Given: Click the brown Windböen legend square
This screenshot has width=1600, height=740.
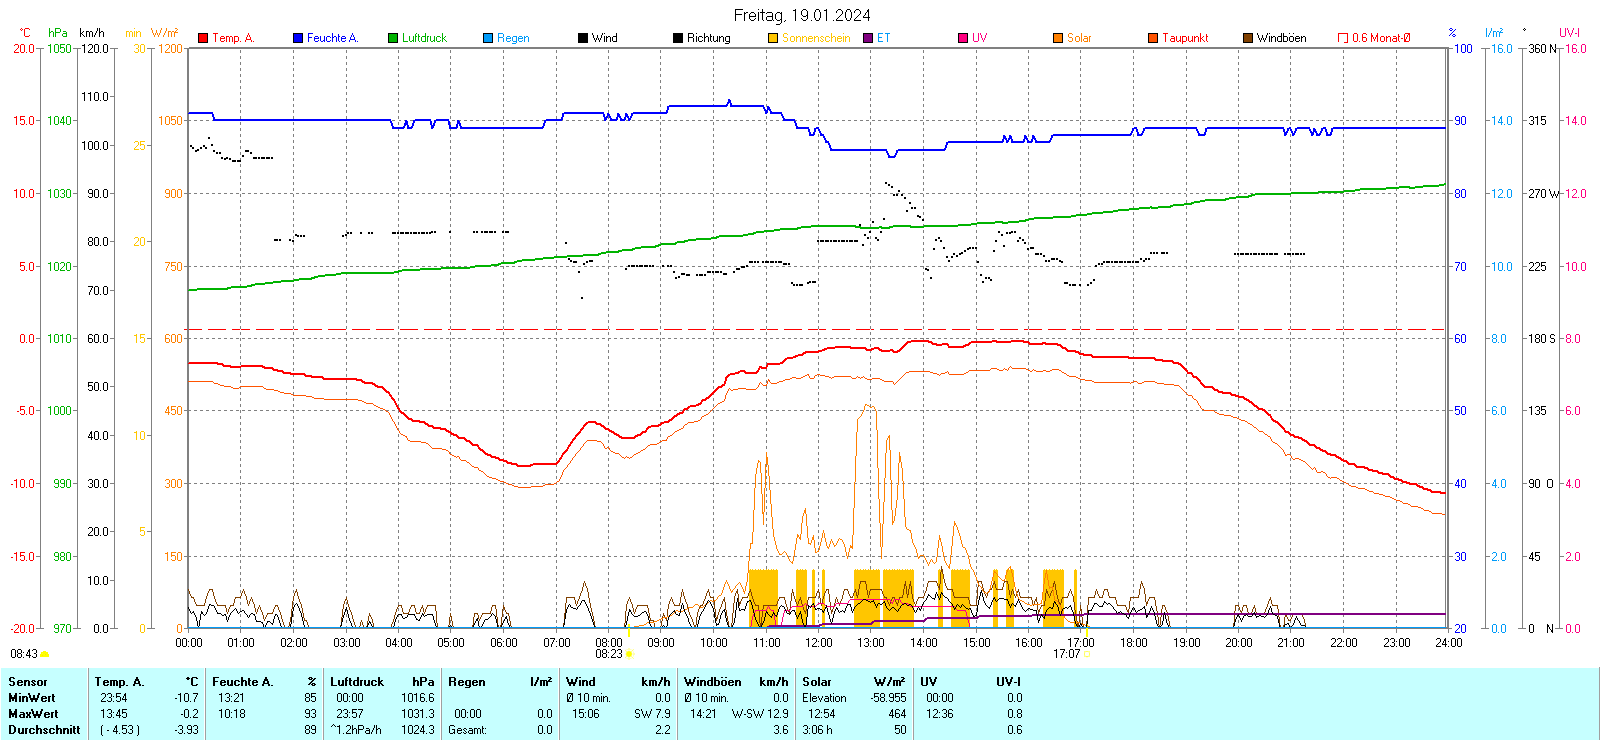Looking at the screenshot, I should 1248,38.
